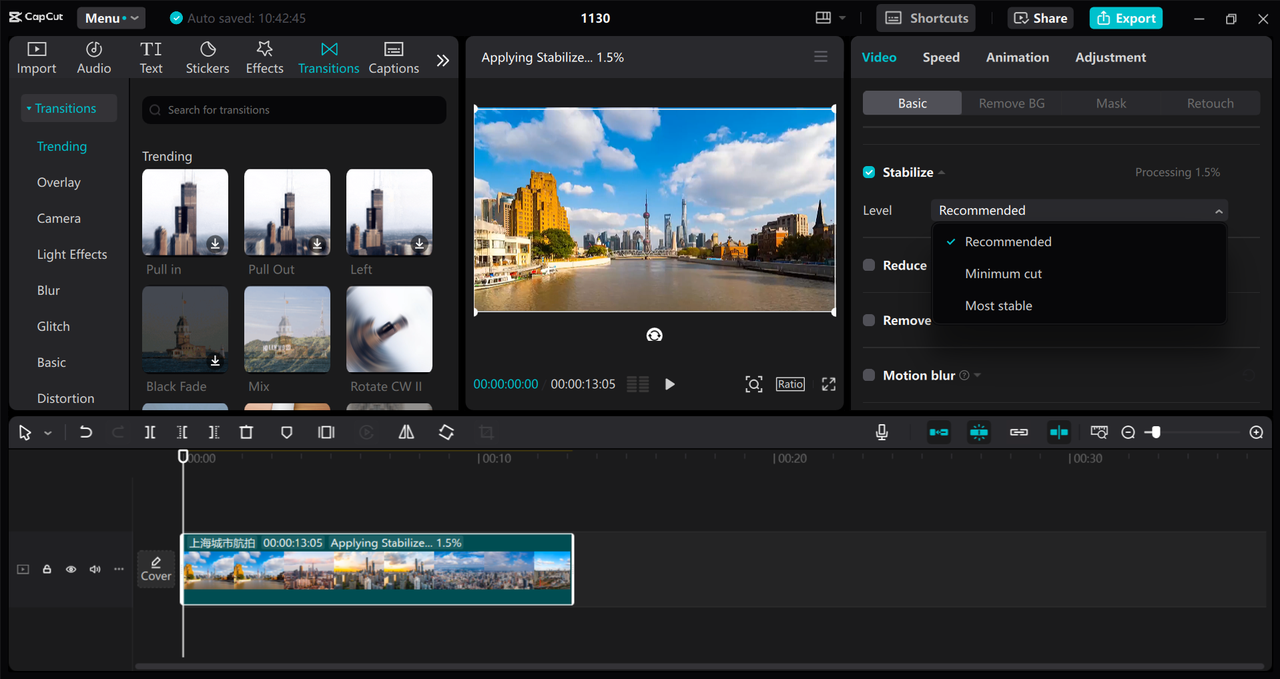This screenshot has width=1280, height=679.
Task: Enter fullscreen preview mode
Action: 828,384
